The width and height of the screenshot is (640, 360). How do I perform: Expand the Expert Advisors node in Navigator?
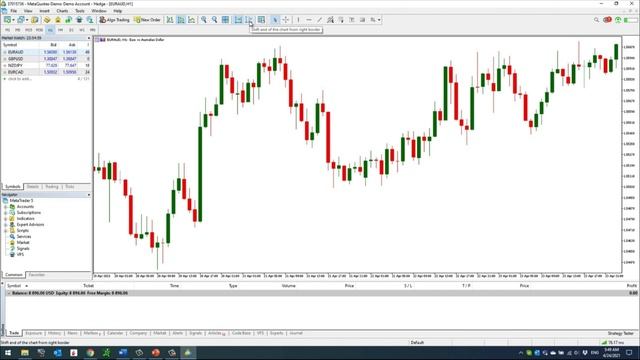point(6,224)
